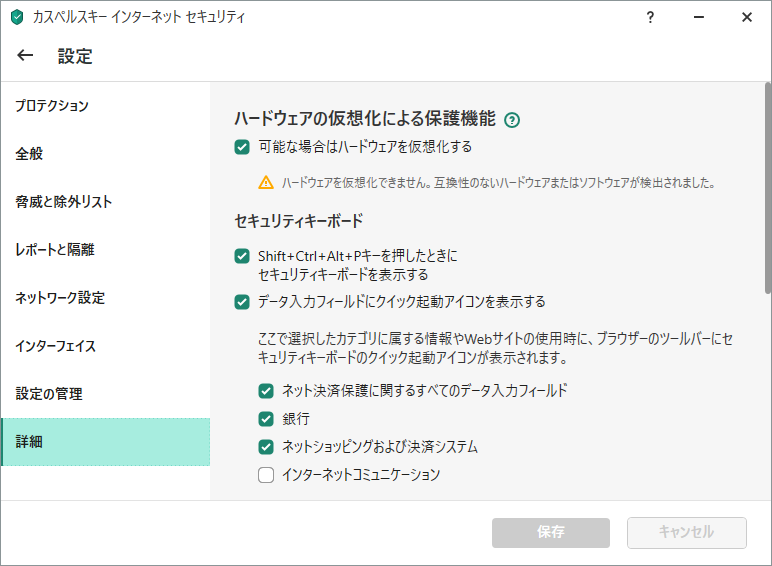
Task: Enable インターネットコミュニケーション checkbox
Action: (266, 475)
